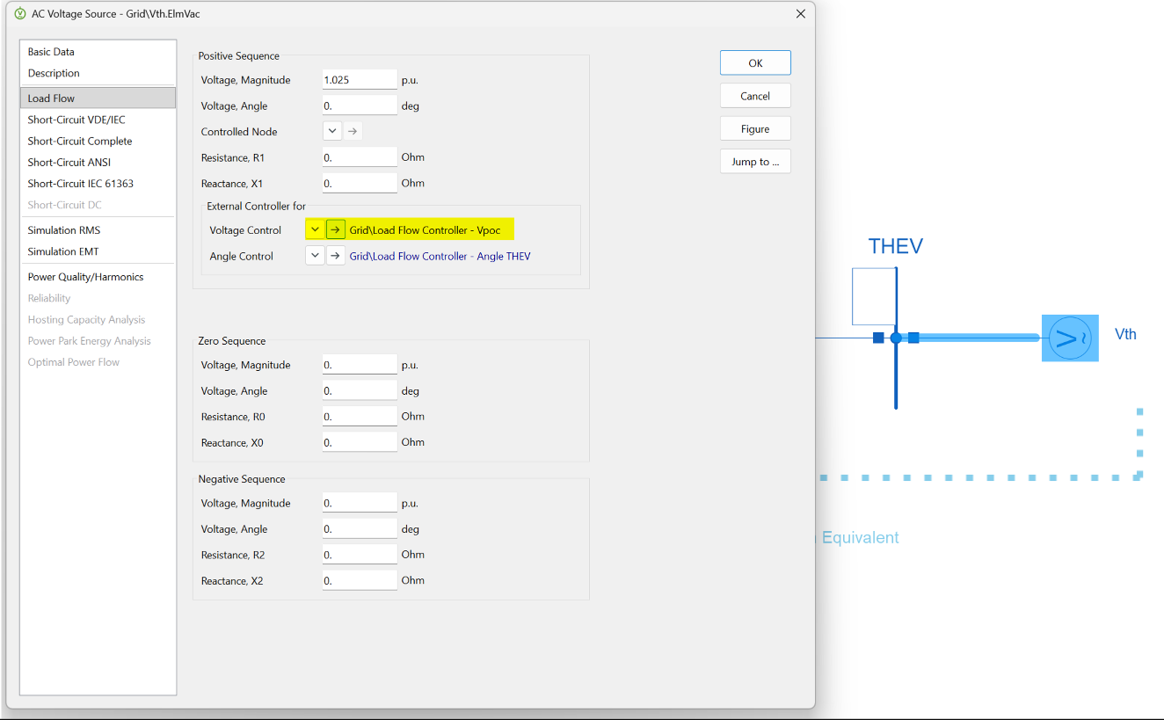The width and height of the screenshot is (1164, 720).
Task: Click the Controlled Node arrow icon
Action: (x=352, y=131)
